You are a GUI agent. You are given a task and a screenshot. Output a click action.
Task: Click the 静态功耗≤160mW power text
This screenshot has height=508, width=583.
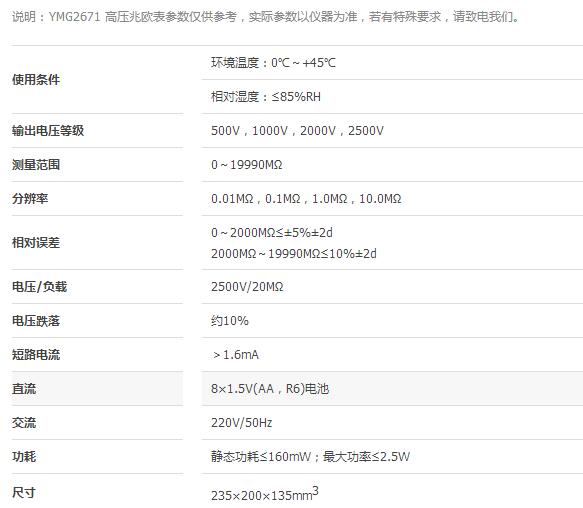point(261,456)
